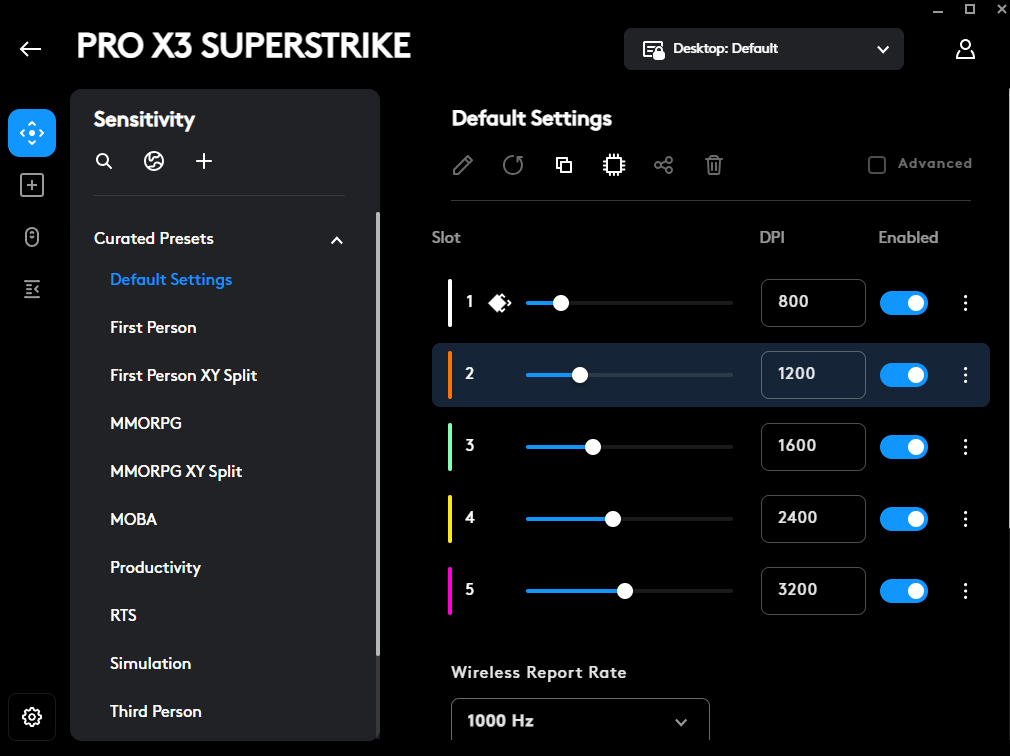Disable the slot 3 enabled toggle

click(904, 447)
